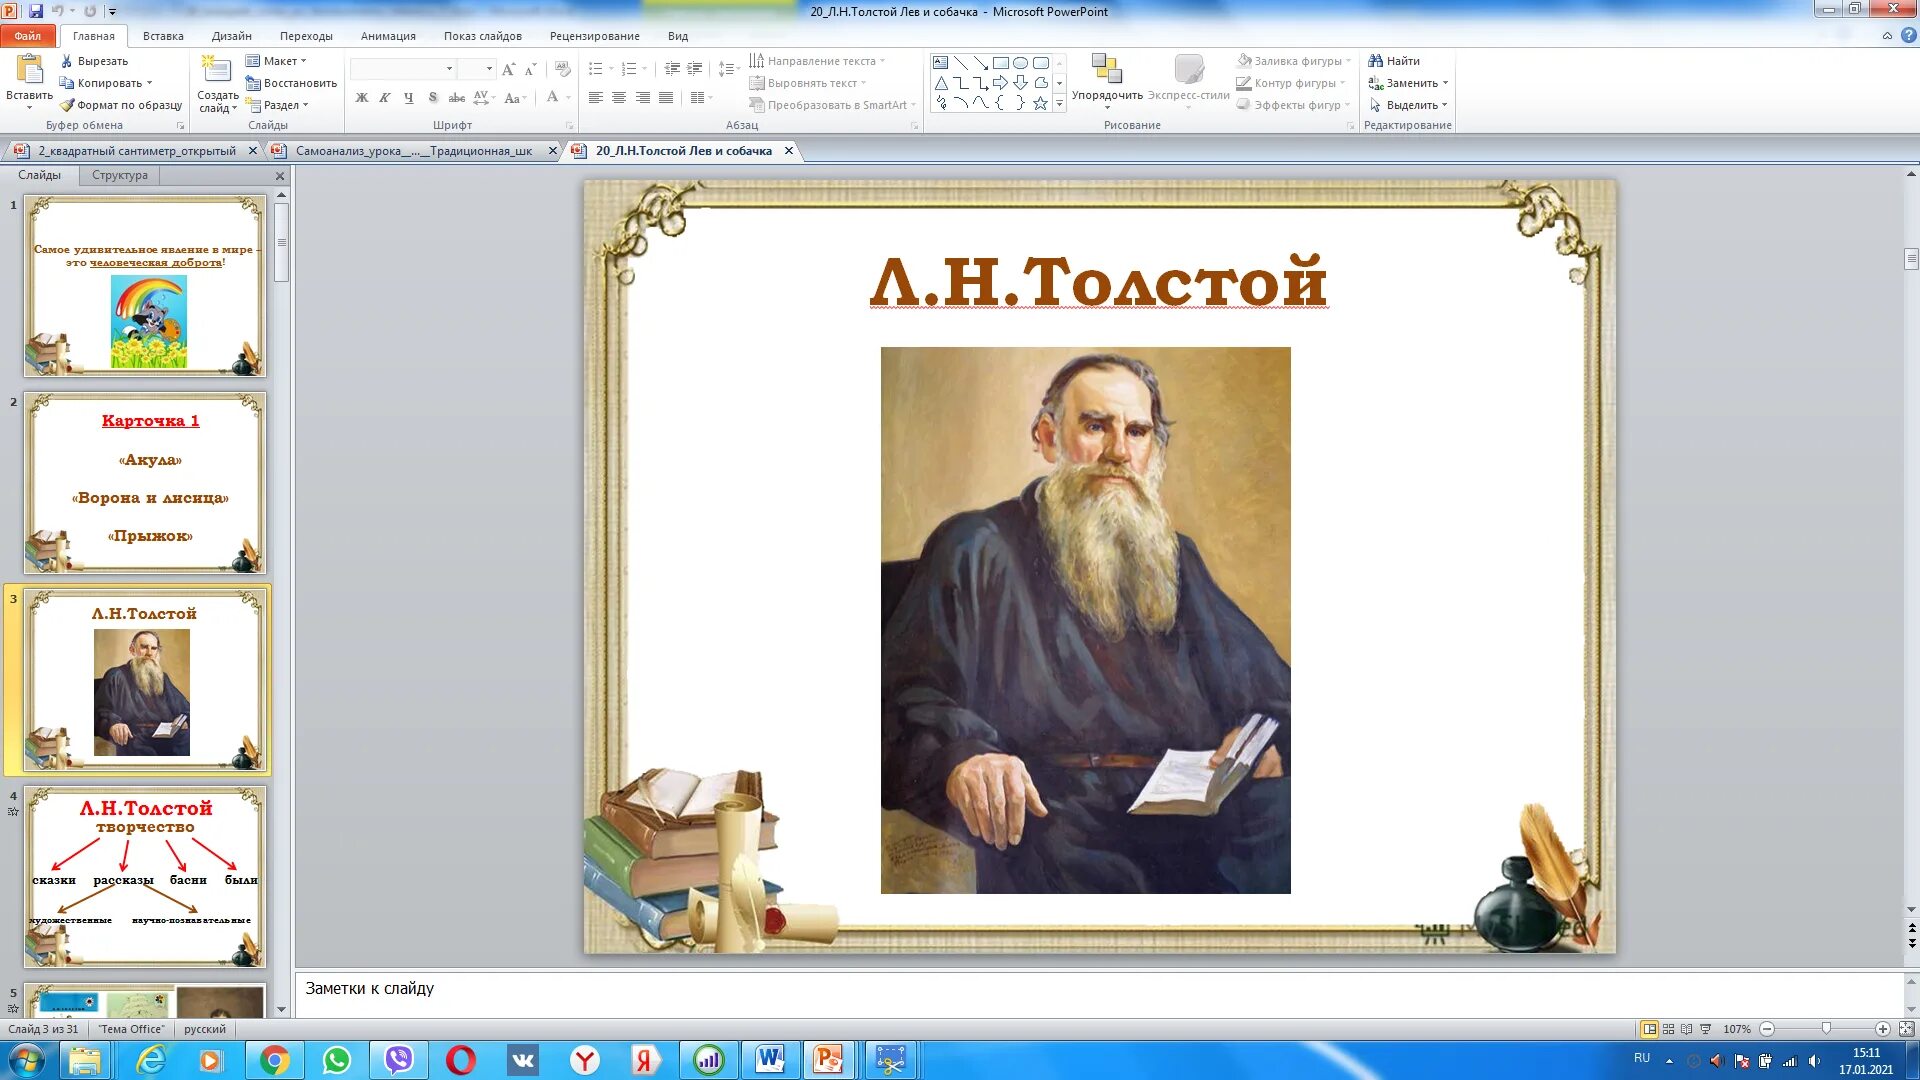Select slide 2 thumbnail Карточка 1
The width and height of the screenshot is (1920, 1080).
[x=145, y=483]
